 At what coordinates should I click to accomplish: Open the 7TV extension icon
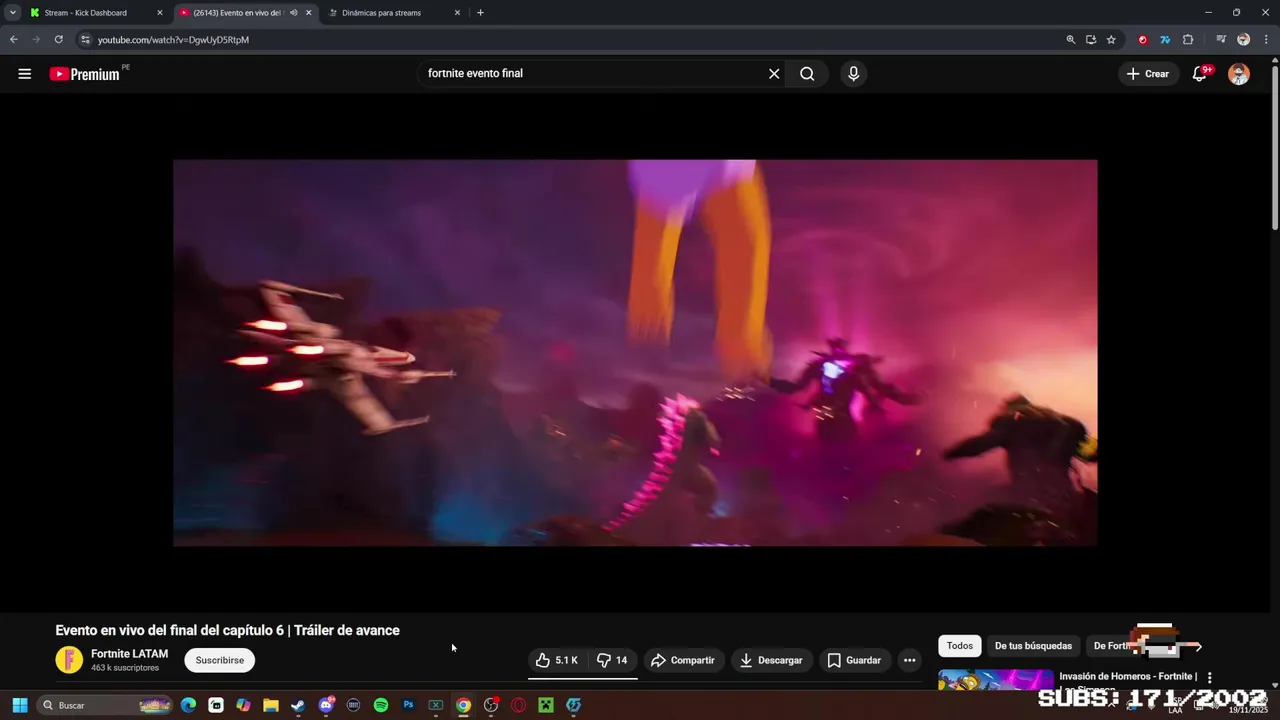coord(1165,40)
